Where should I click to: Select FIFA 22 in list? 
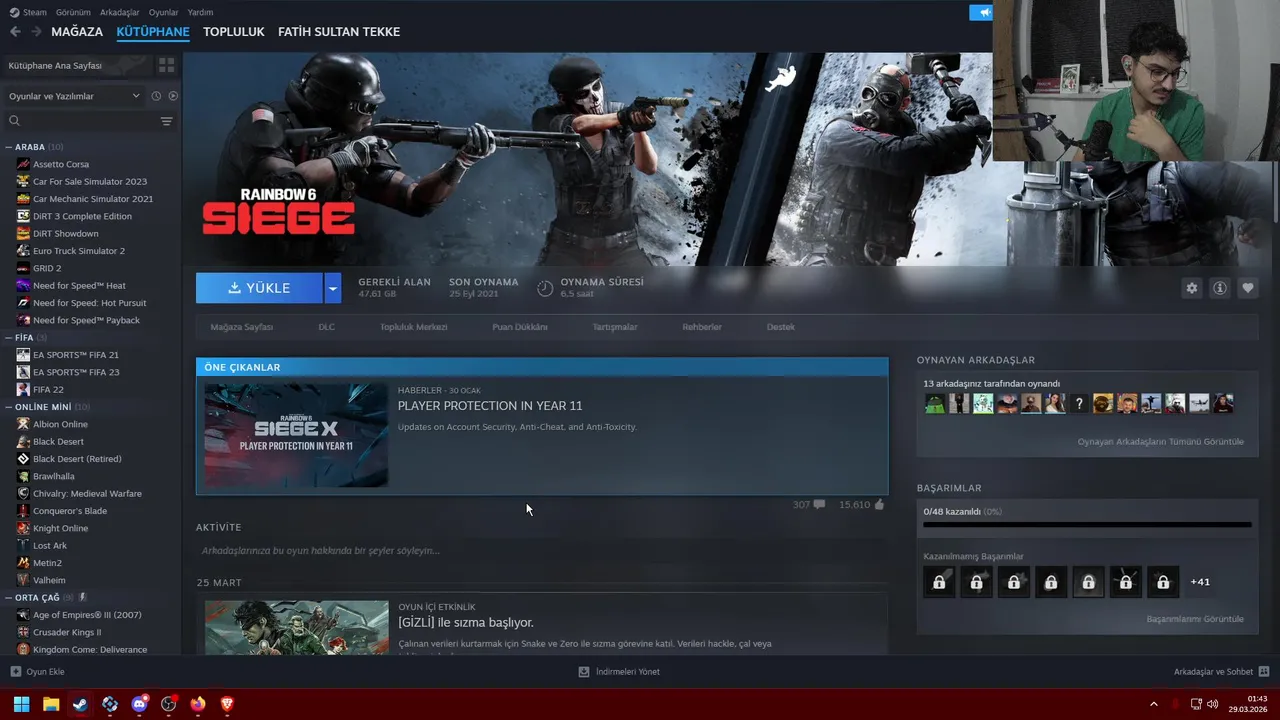click(48, 389)
